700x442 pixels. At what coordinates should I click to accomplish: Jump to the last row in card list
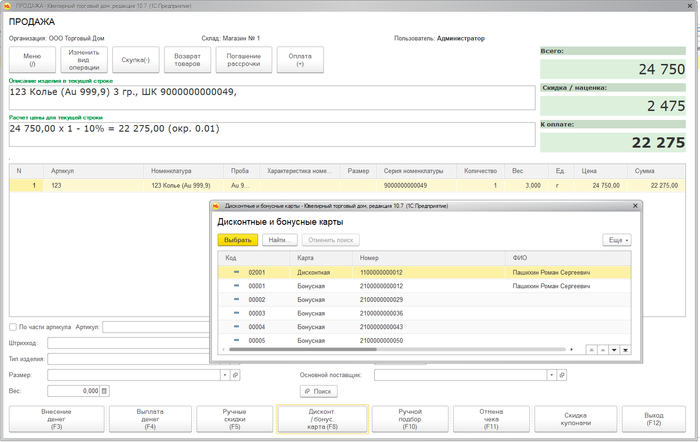626,349
